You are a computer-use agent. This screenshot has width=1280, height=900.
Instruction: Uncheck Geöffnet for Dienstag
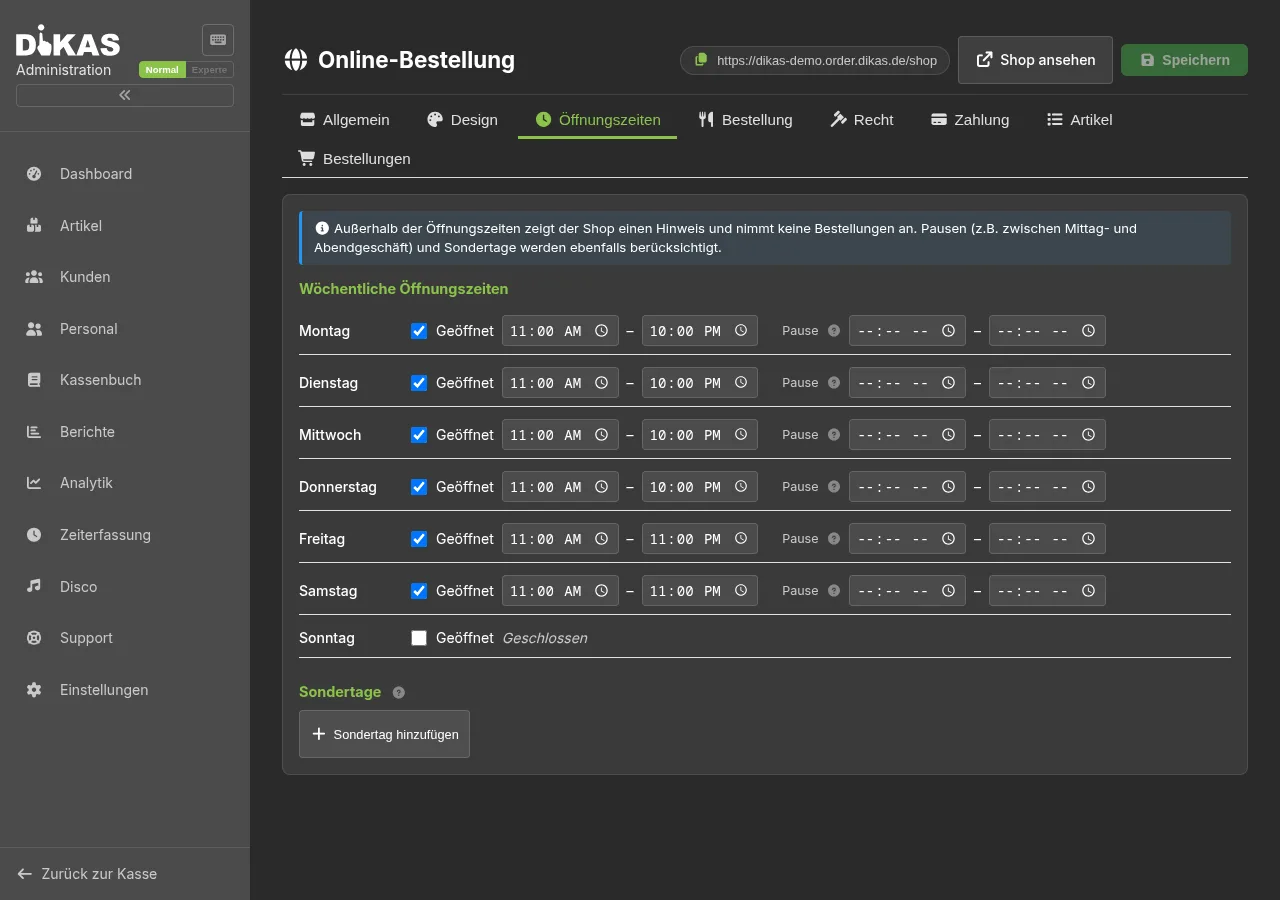419,383
